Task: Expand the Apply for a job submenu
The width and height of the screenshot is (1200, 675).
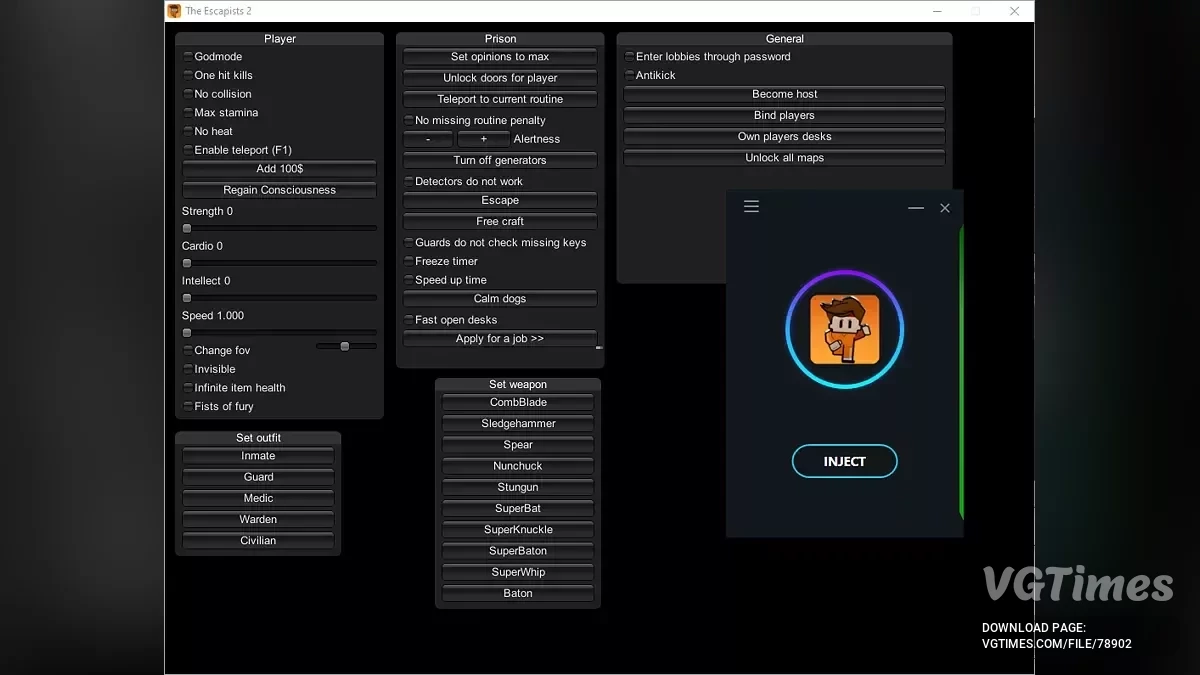Action: pyautogui.click(x=500, y=339)
